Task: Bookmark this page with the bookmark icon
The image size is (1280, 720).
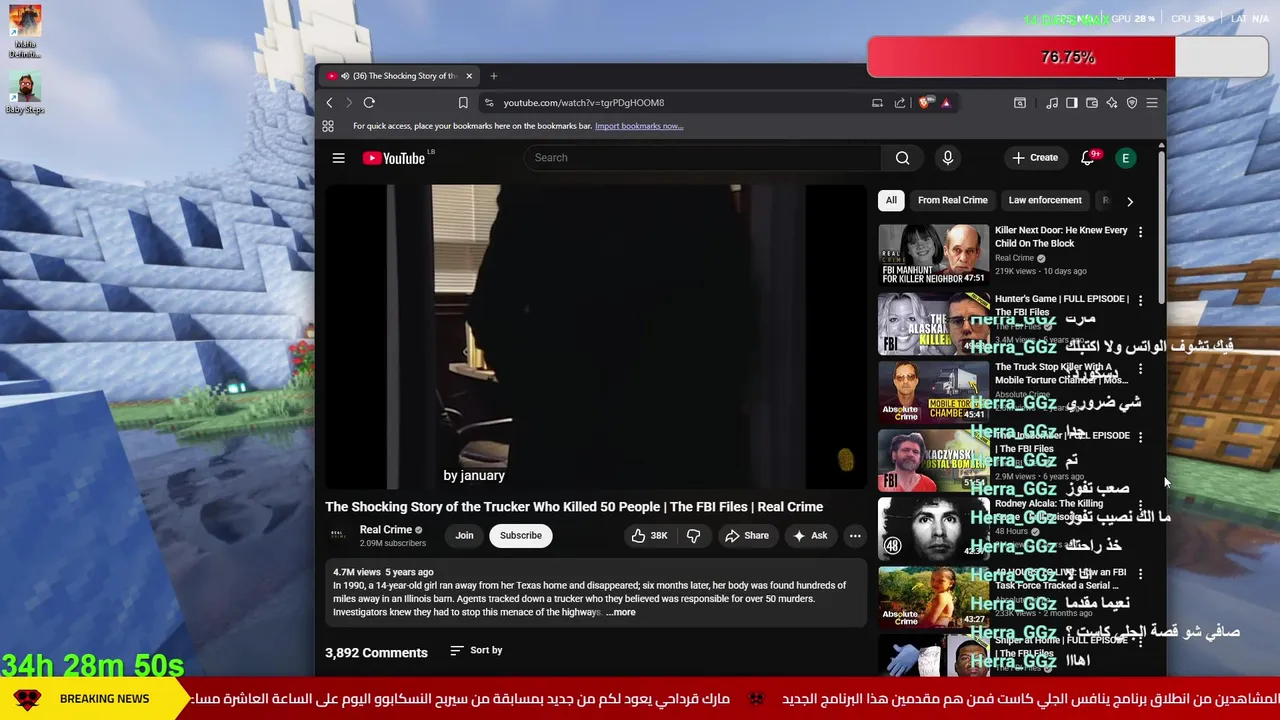Action: [463, 102]
